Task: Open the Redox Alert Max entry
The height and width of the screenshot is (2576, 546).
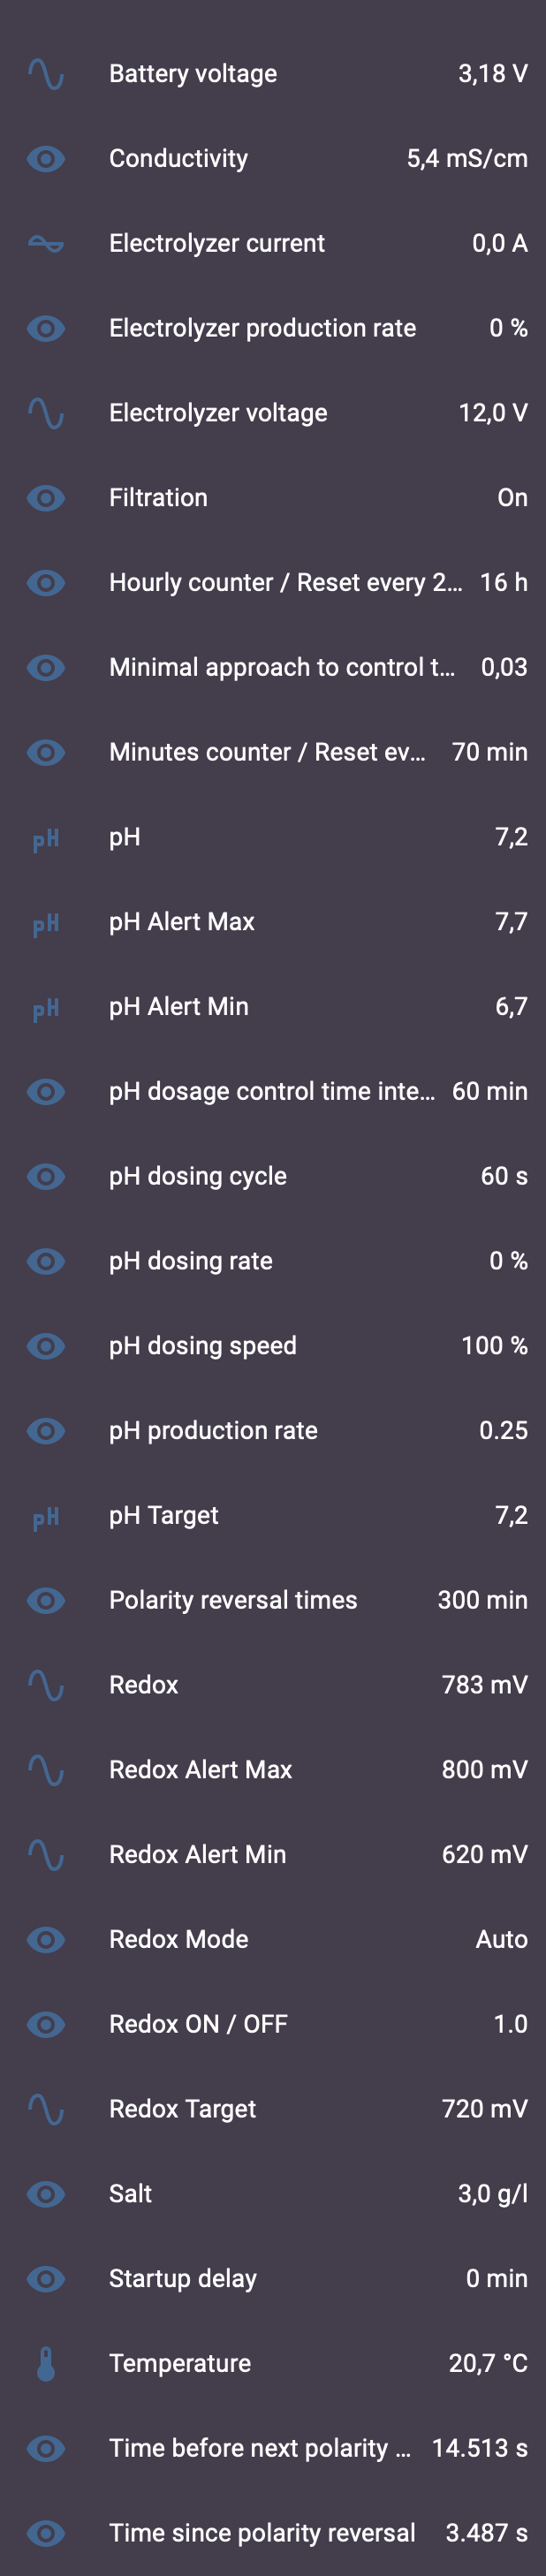Action: click(273, 1770)
